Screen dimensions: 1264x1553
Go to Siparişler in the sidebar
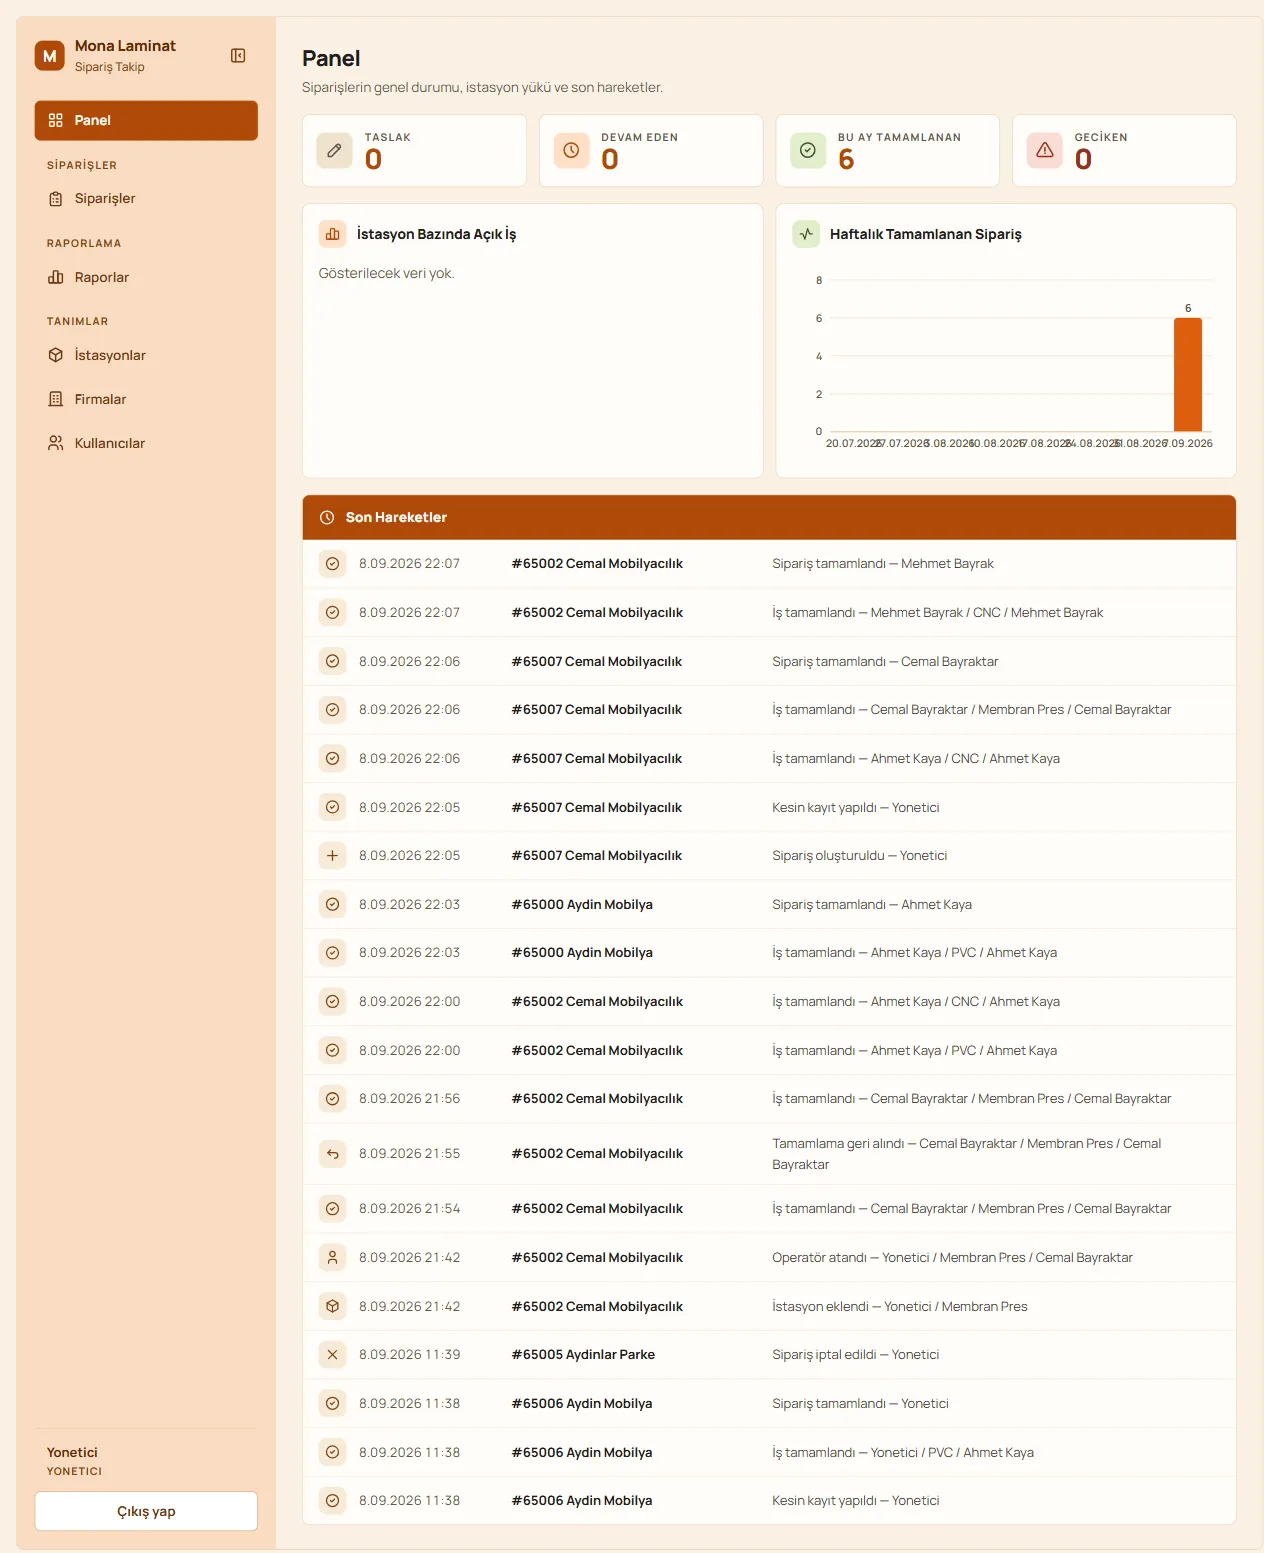(x=146, y=199)
